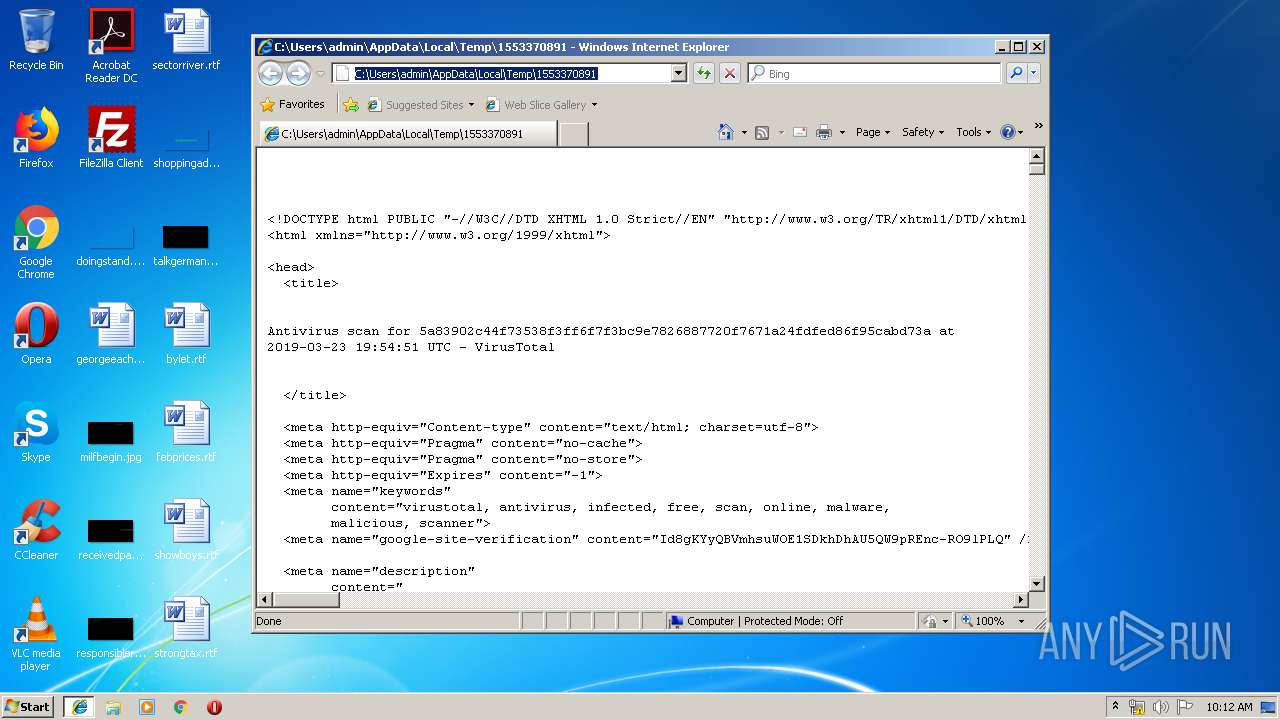The height and width of the screenshot is (720, 1280).
Task: Select Google Chrome desktop shortcut
Action: point(36,242)
